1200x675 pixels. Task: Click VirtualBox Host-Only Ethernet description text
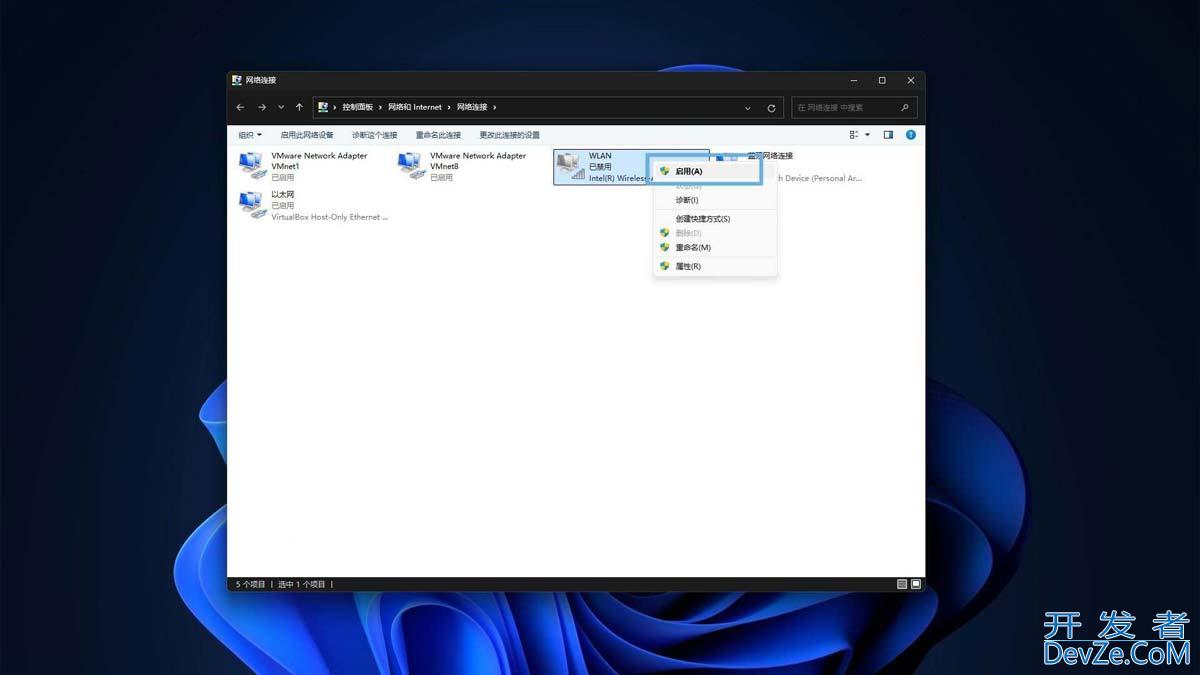(x=330, y=217)
